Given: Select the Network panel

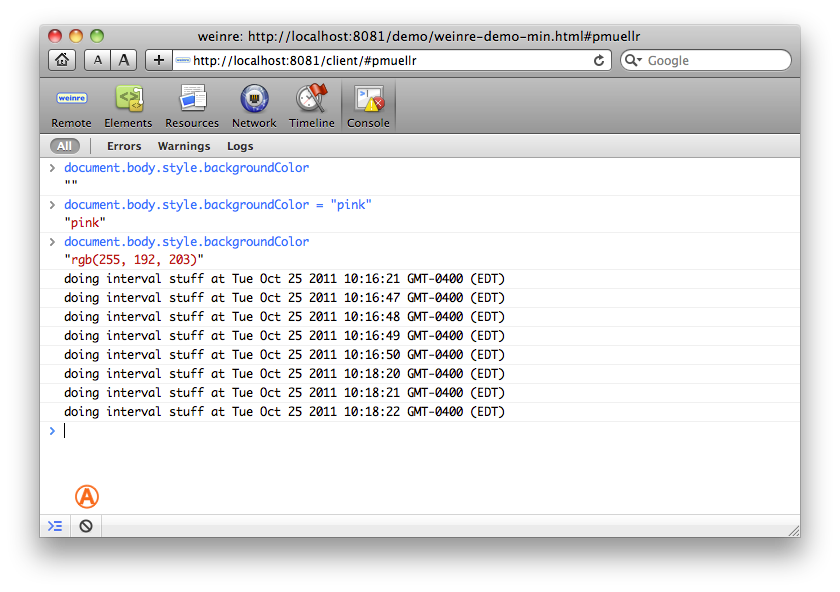Looking at the screenshot, I should tap(254, 107).
